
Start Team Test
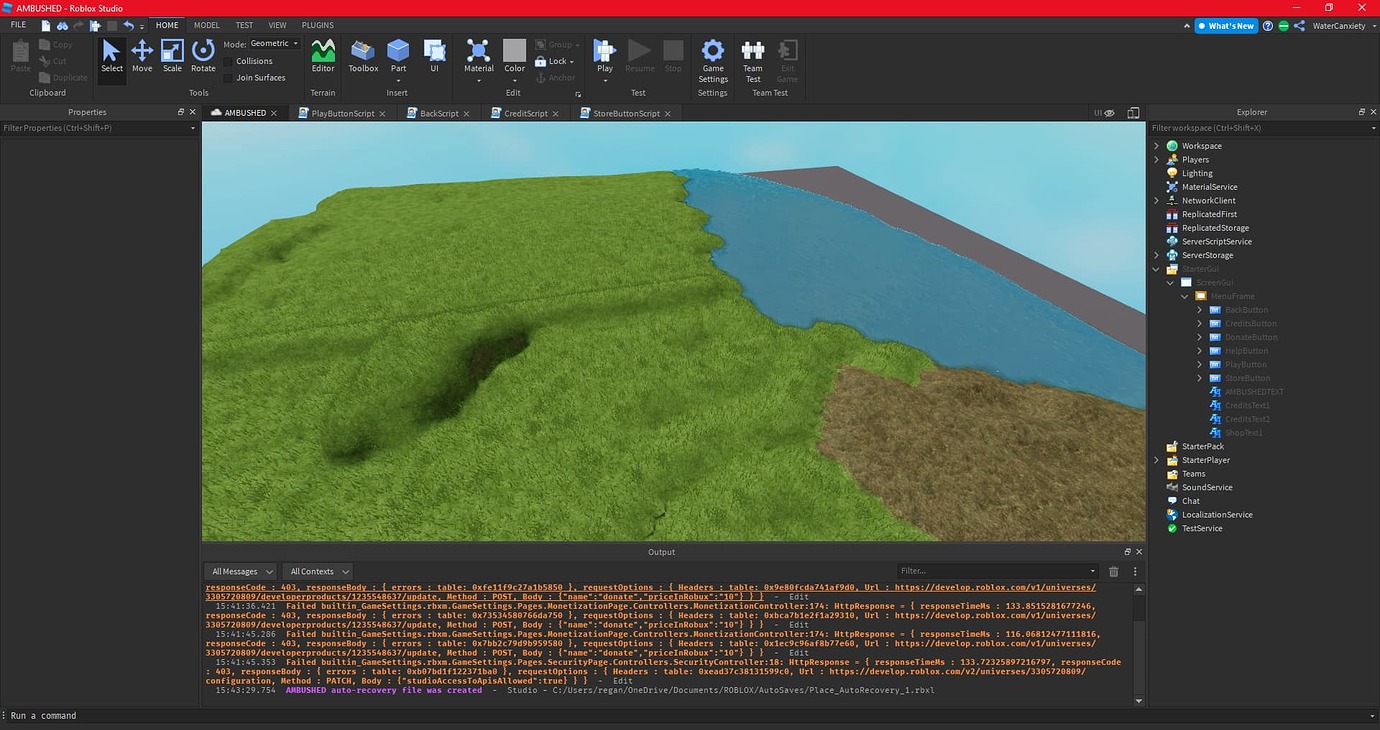click(x=753, y=60)
